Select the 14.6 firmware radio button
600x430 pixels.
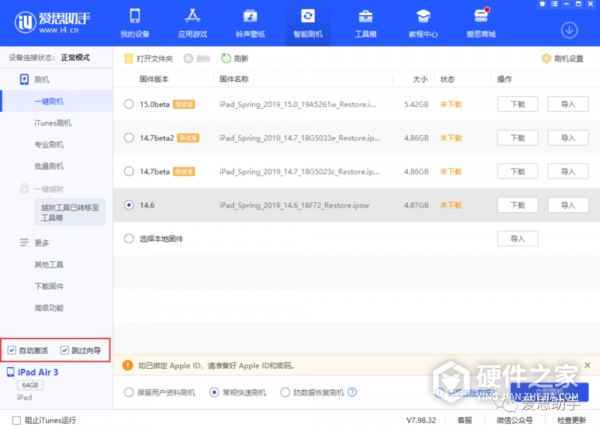[x=129, y=205]
